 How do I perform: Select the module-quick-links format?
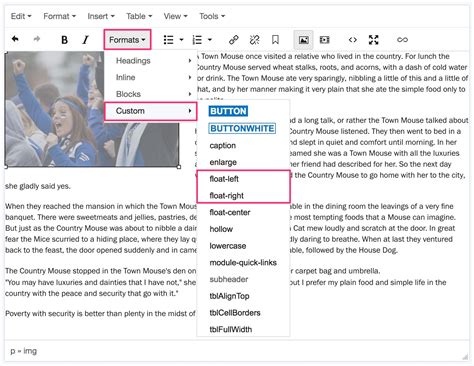[x=243, y=263]
